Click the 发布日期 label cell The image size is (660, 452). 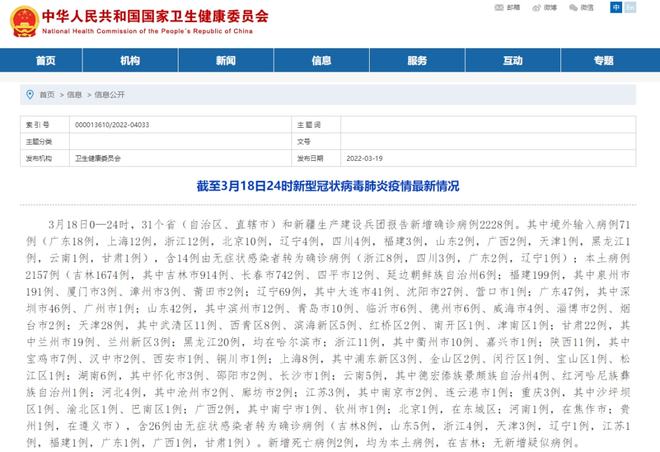[316, 158]
